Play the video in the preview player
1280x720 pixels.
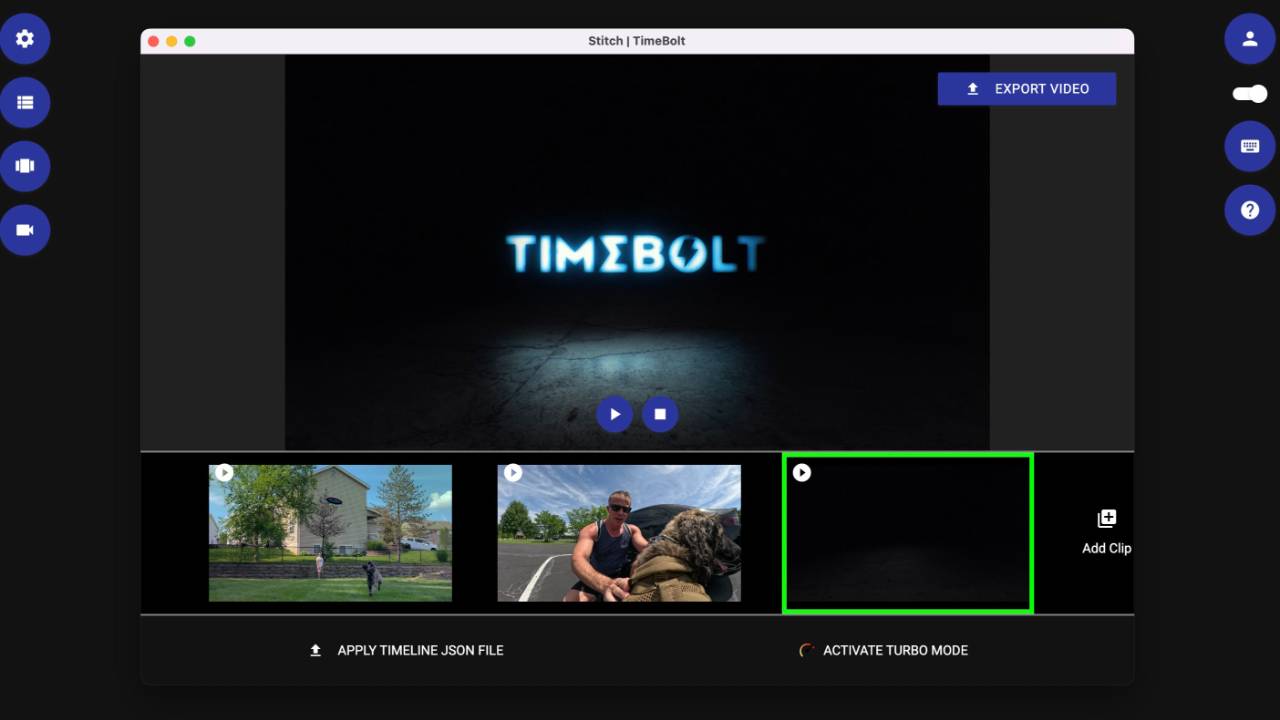[x=614, y=413]
